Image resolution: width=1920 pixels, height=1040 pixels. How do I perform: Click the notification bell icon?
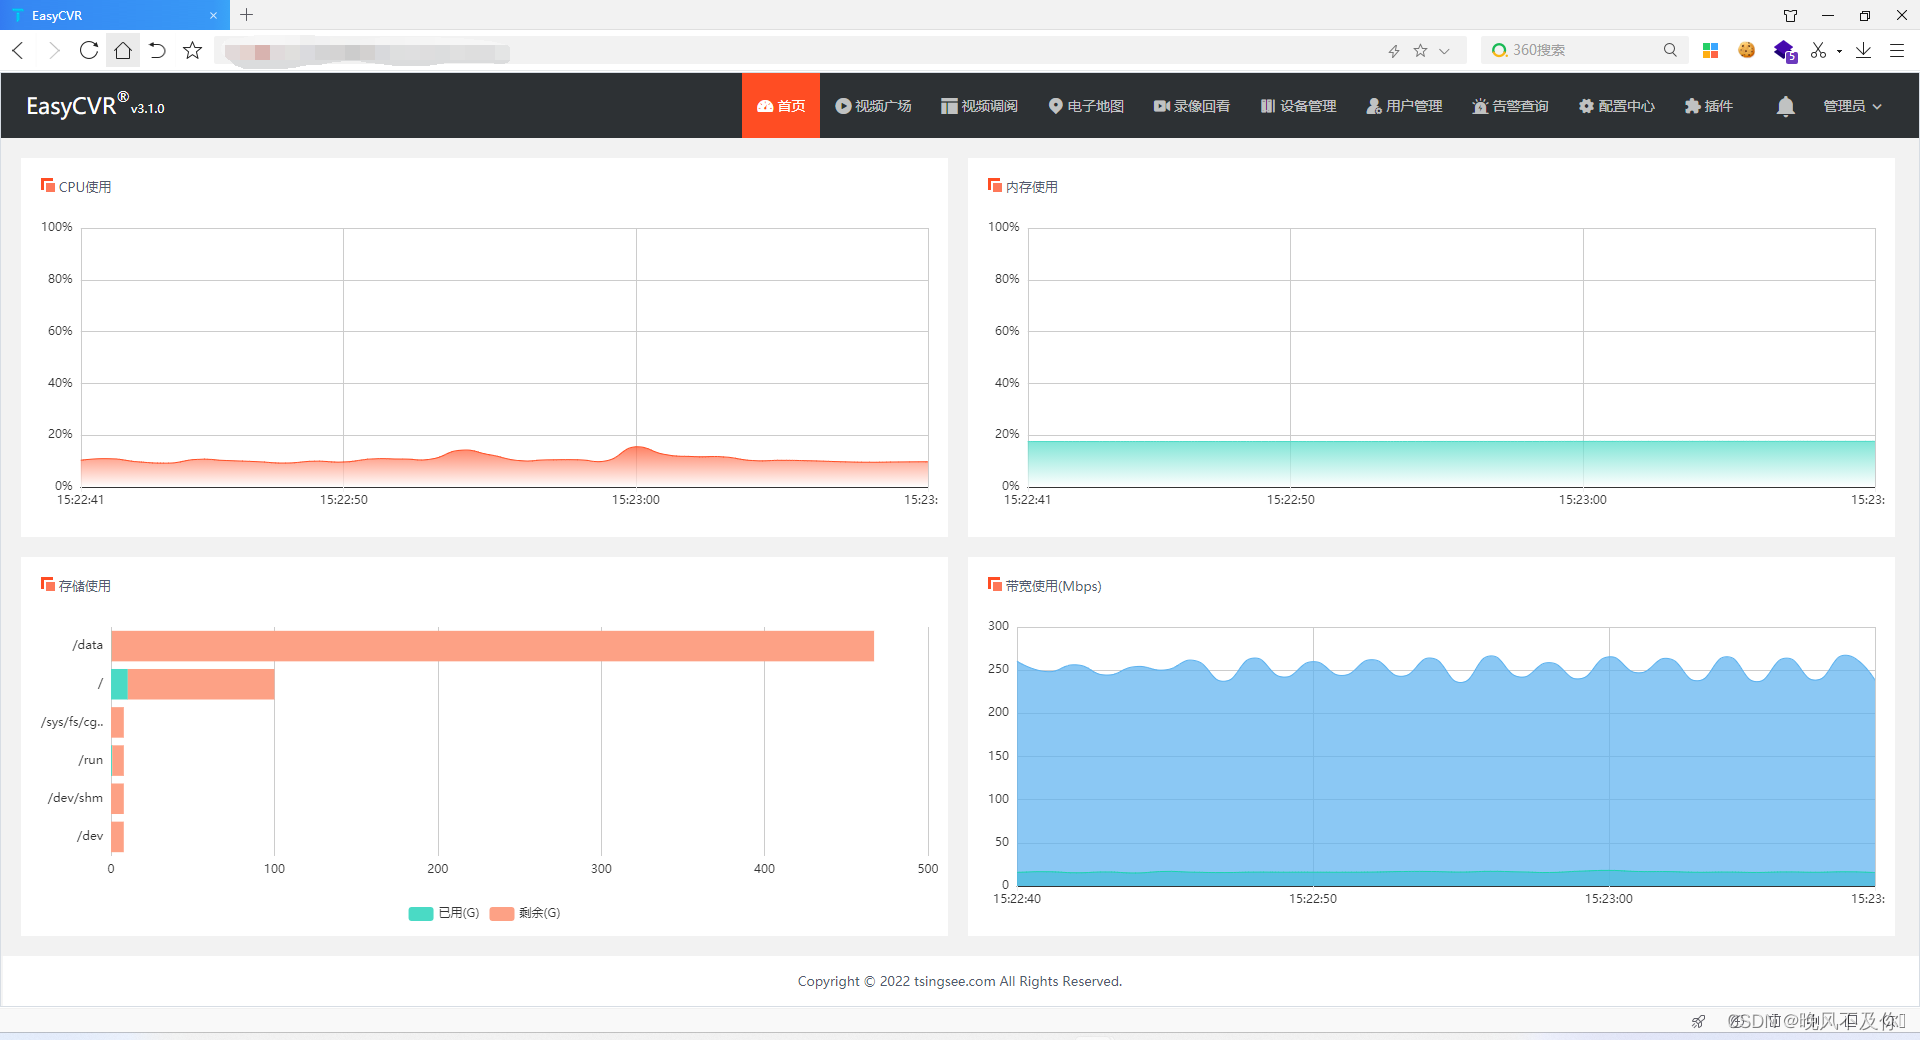(1785, 106)
